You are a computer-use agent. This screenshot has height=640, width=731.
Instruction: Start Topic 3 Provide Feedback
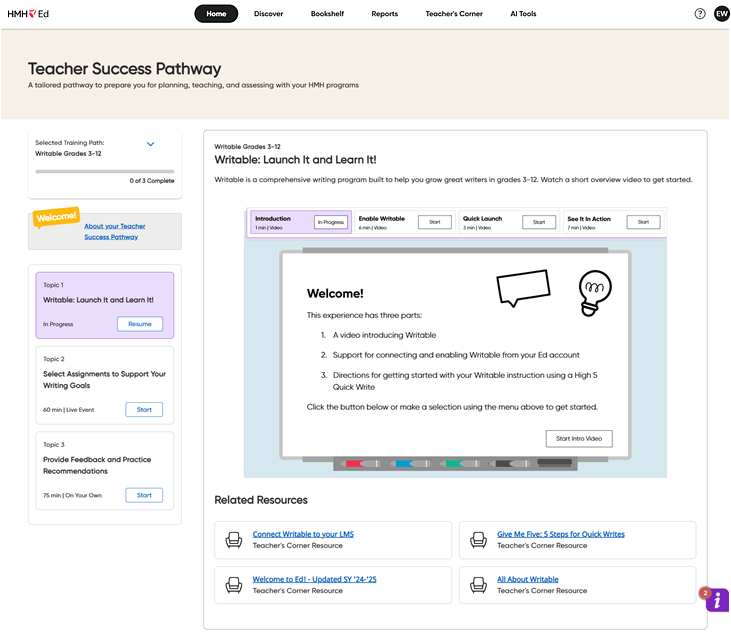[144, 495]
